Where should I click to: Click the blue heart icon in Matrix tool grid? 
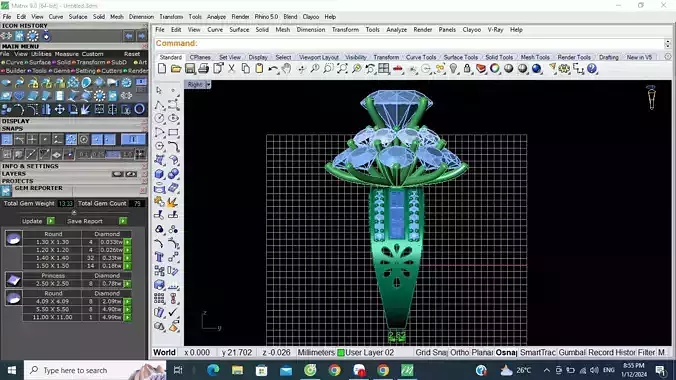tap(19, 96)
